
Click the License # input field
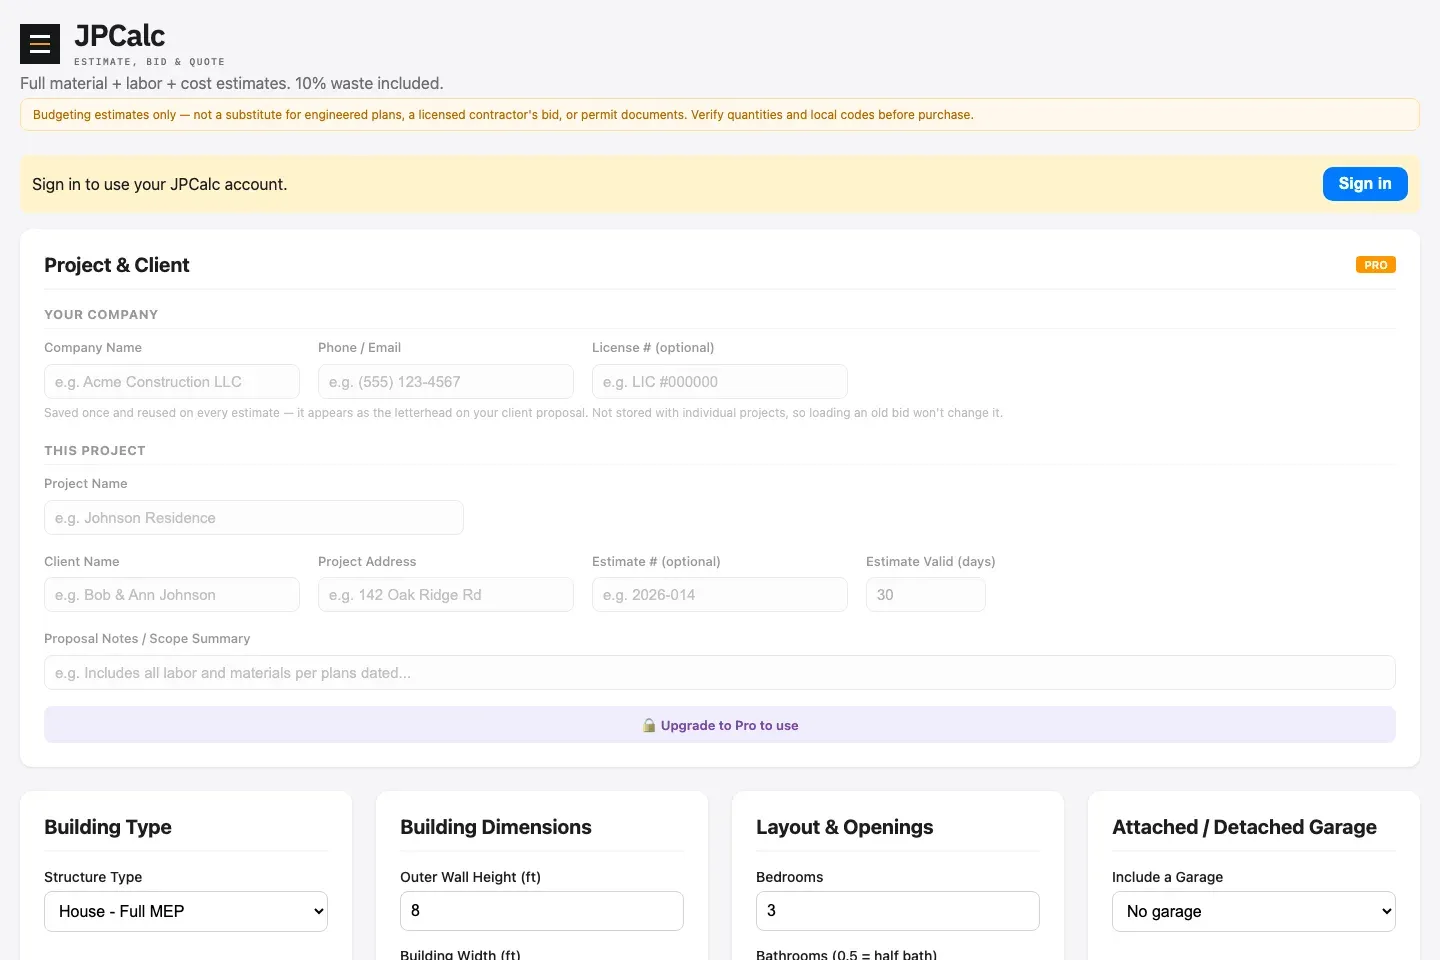coord(720,382)
